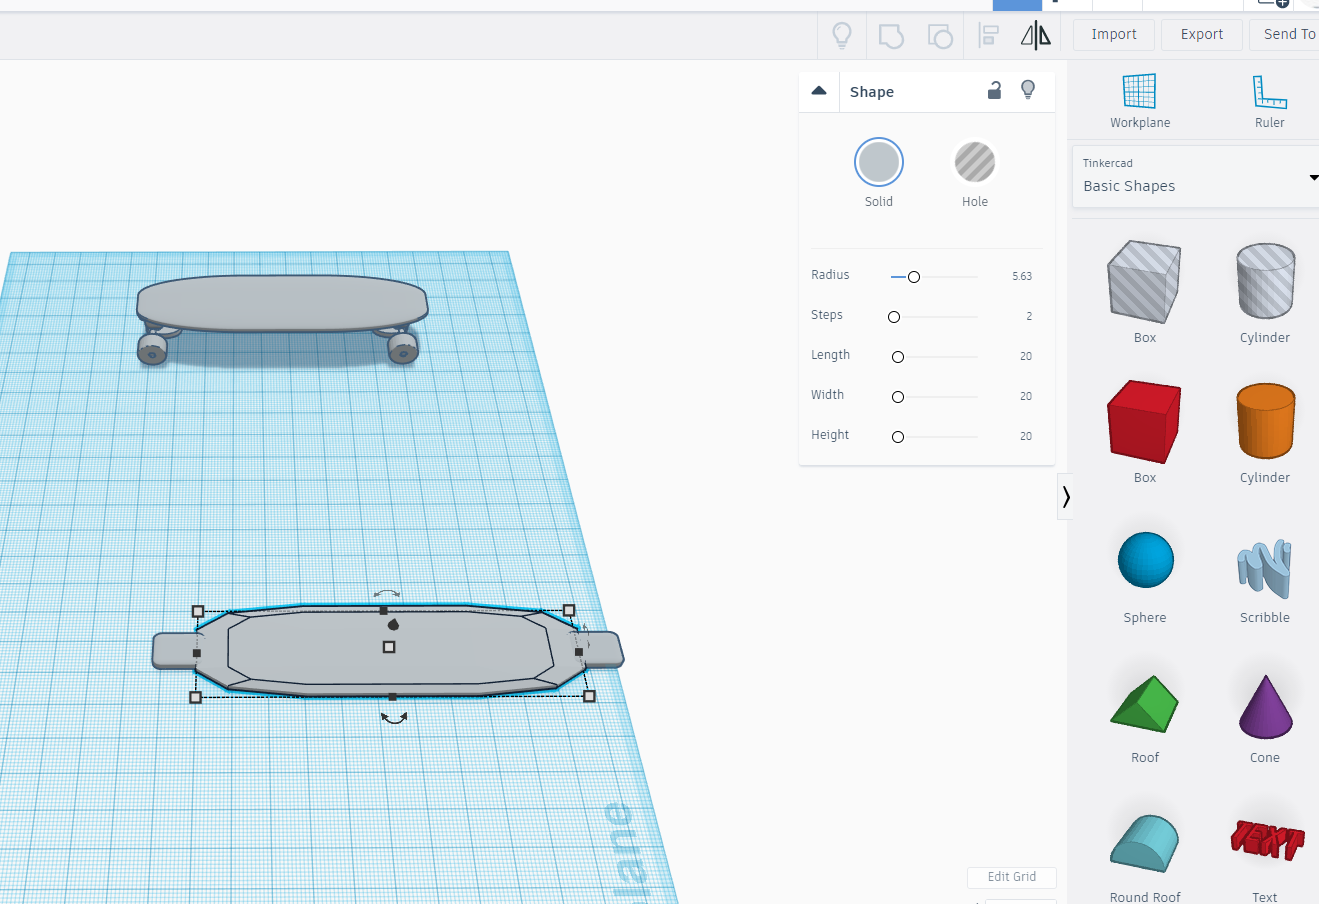Click the Height slider handle
The width and height of the screenshot is (1319, 904).
898,437
